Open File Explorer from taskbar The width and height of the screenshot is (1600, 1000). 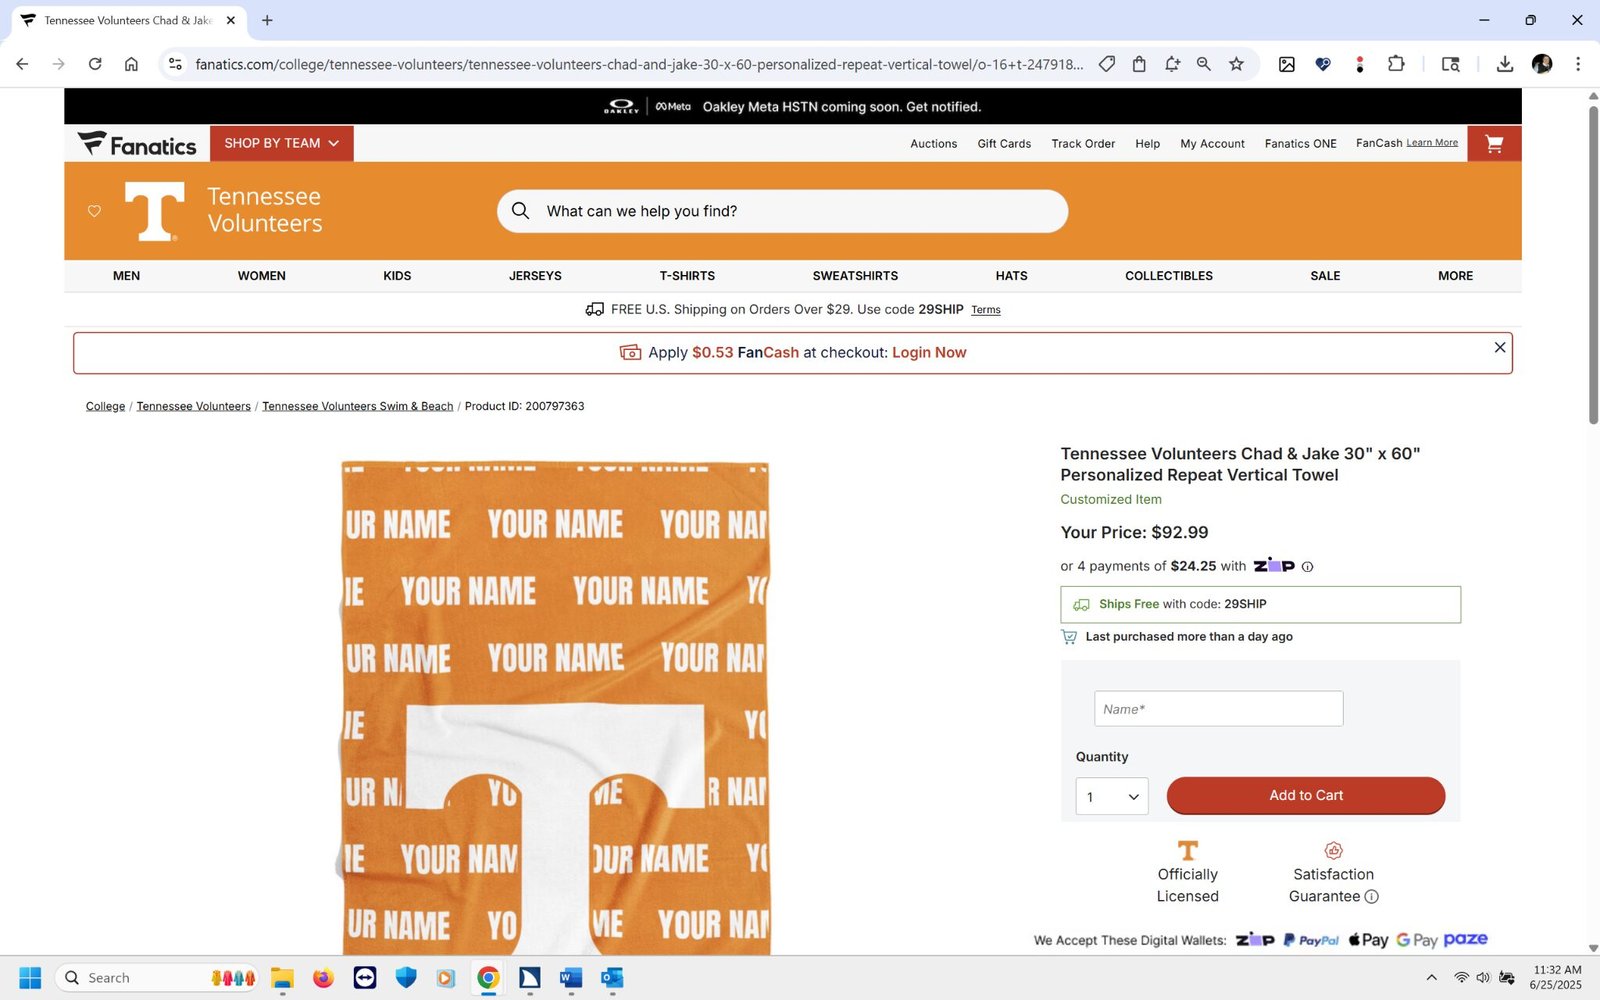(282, 978)
